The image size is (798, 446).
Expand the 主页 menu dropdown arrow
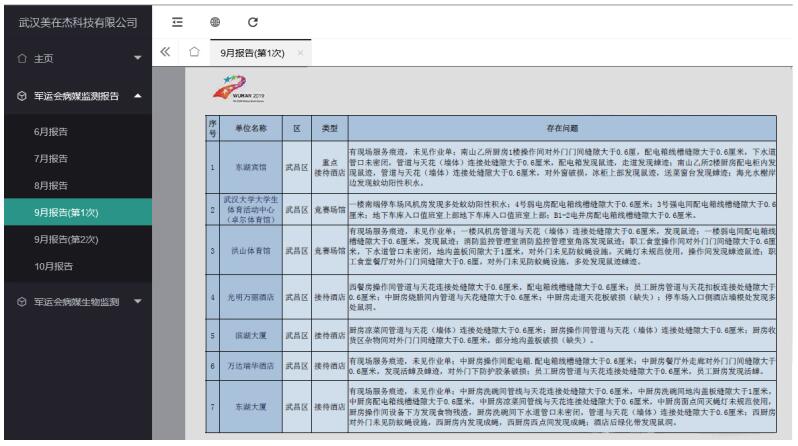coord(138,58)
